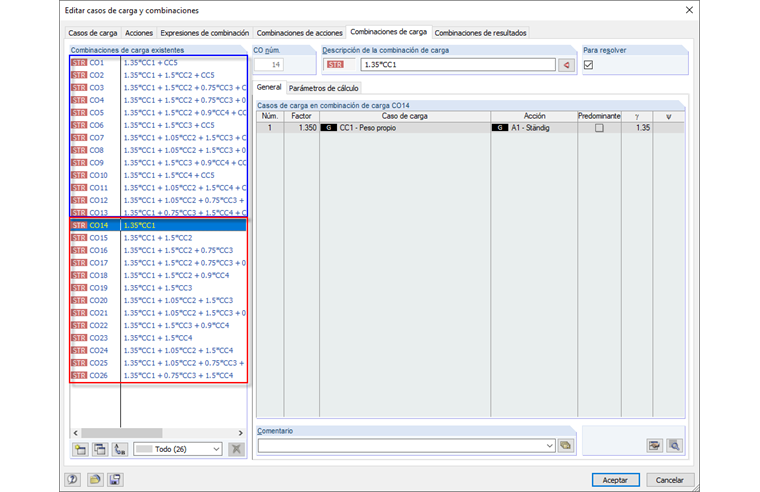The image size is (760, 492).
Task: Click the A1 - Ständig action cell
Action: pyautogui.click(x=534, y=128)
